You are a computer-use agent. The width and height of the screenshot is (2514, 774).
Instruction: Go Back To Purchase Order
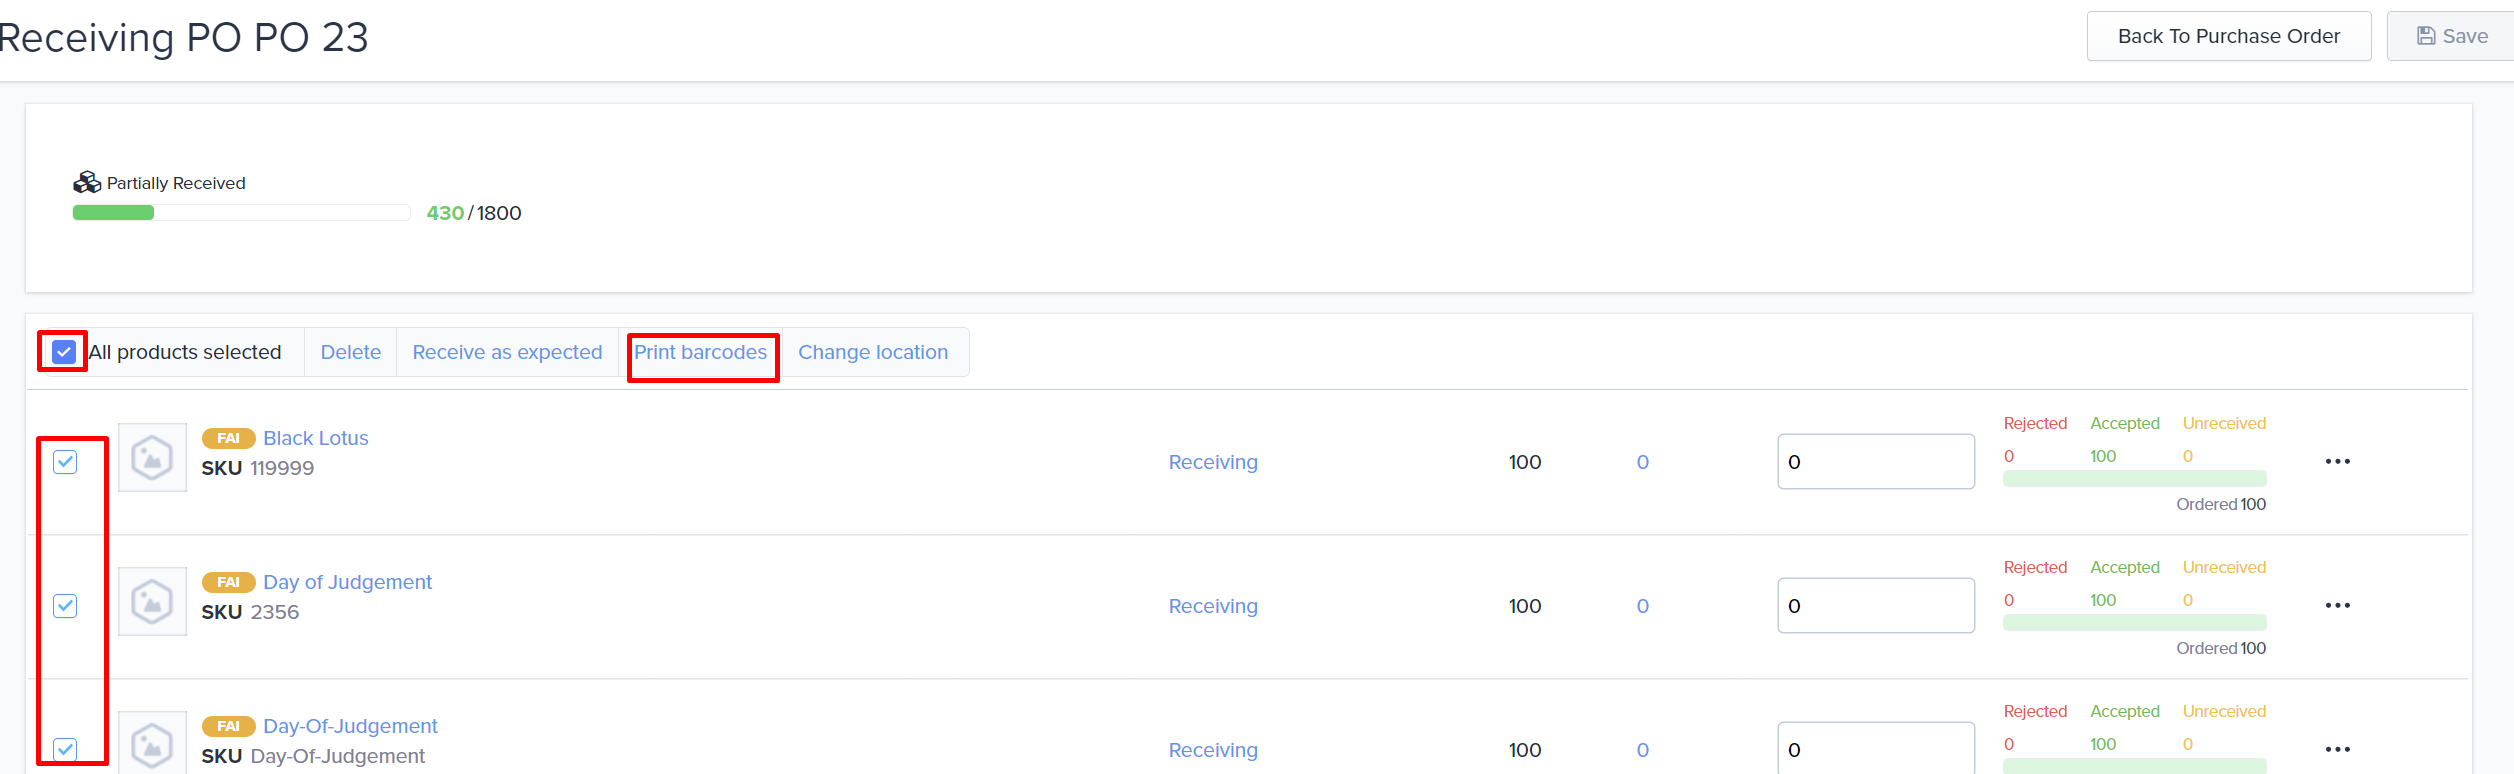(2229, 36)
